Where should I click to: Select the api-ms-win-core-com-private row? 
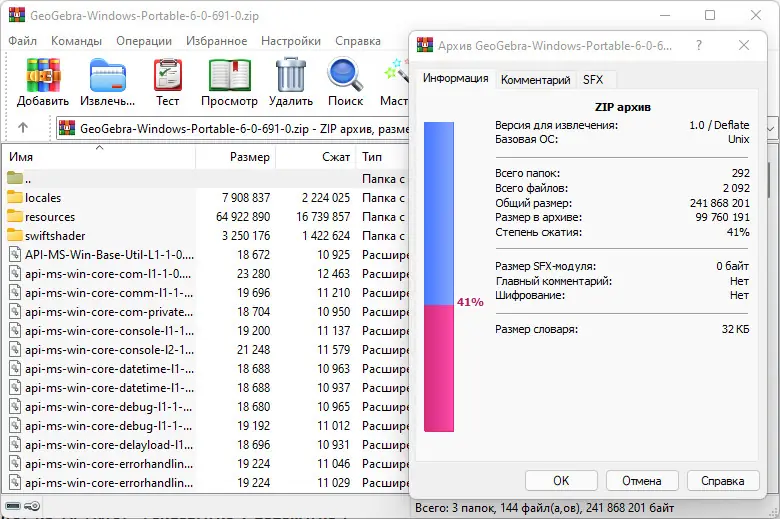(x=205, y=311)
